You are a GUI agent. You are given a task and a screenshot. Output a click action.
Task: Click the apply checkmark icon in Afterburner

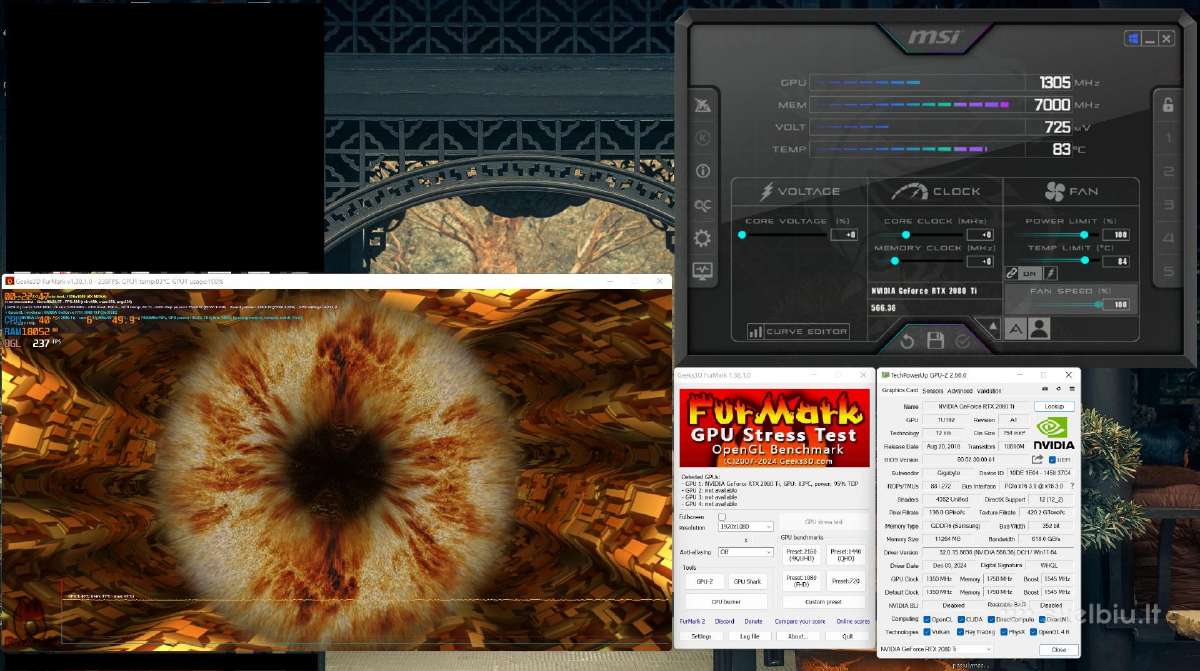click(963, 341)
